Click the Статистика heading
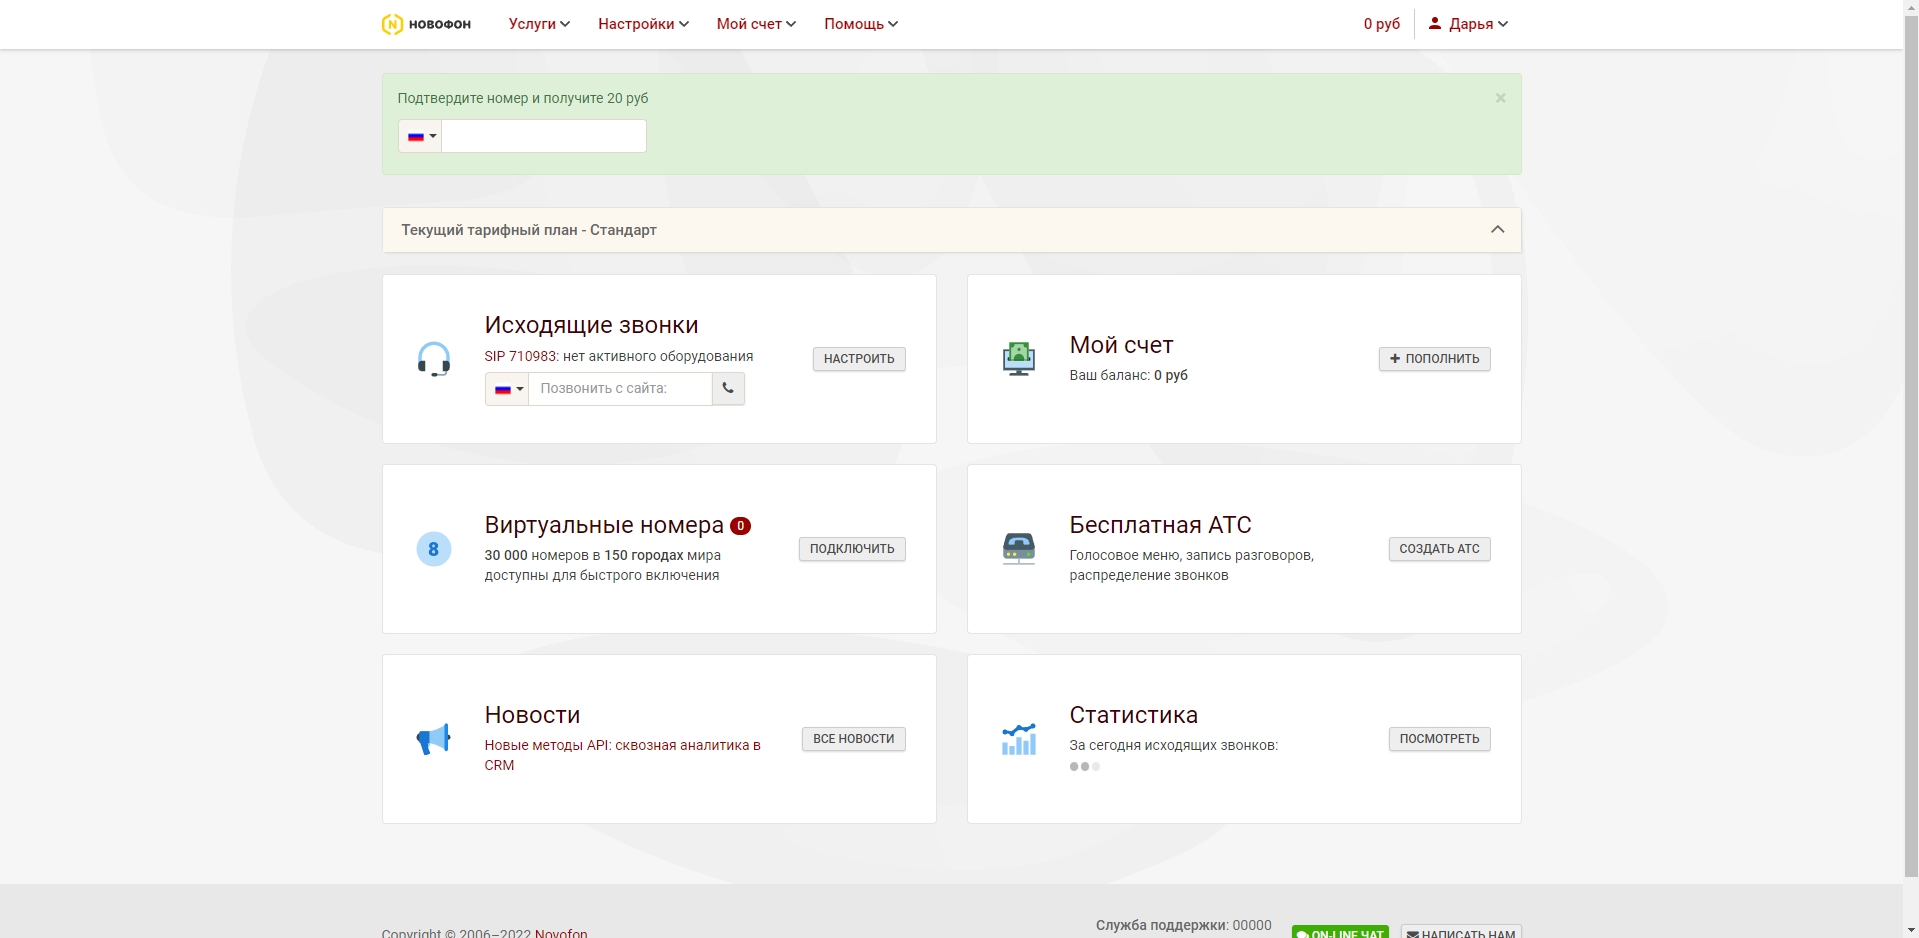 tap(1134, 715)
